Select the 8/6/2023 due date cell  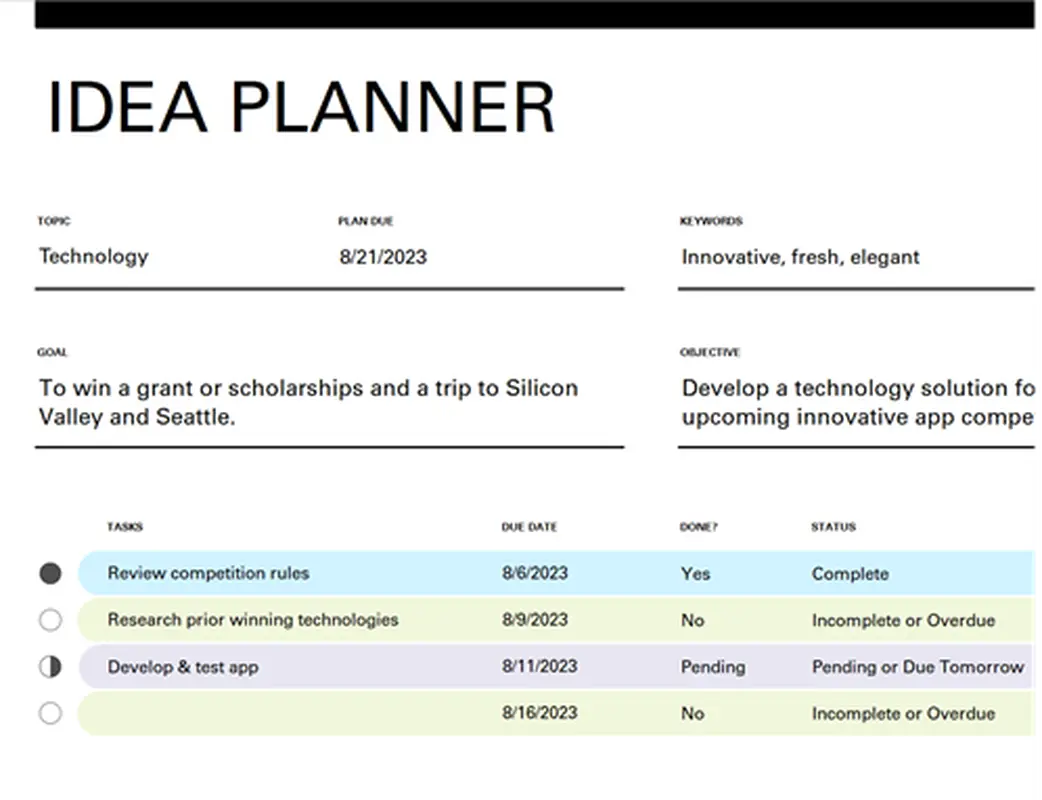(x=535, y=573)
